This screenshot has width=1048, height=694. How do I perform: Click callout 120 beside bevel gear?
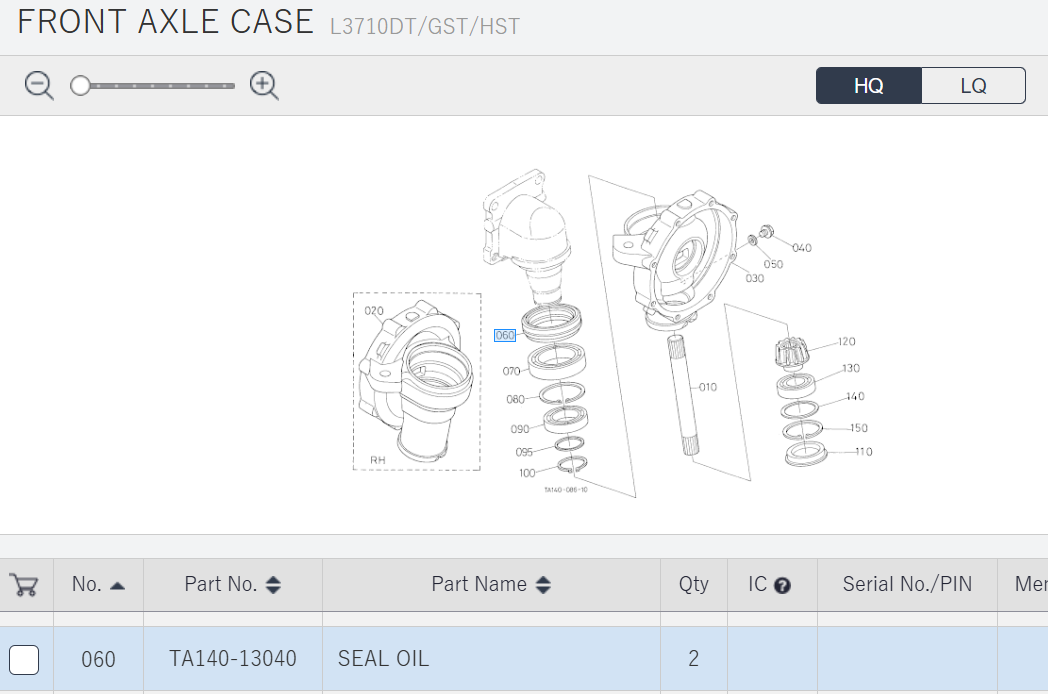pyautogui.click(x=846, y=342)
